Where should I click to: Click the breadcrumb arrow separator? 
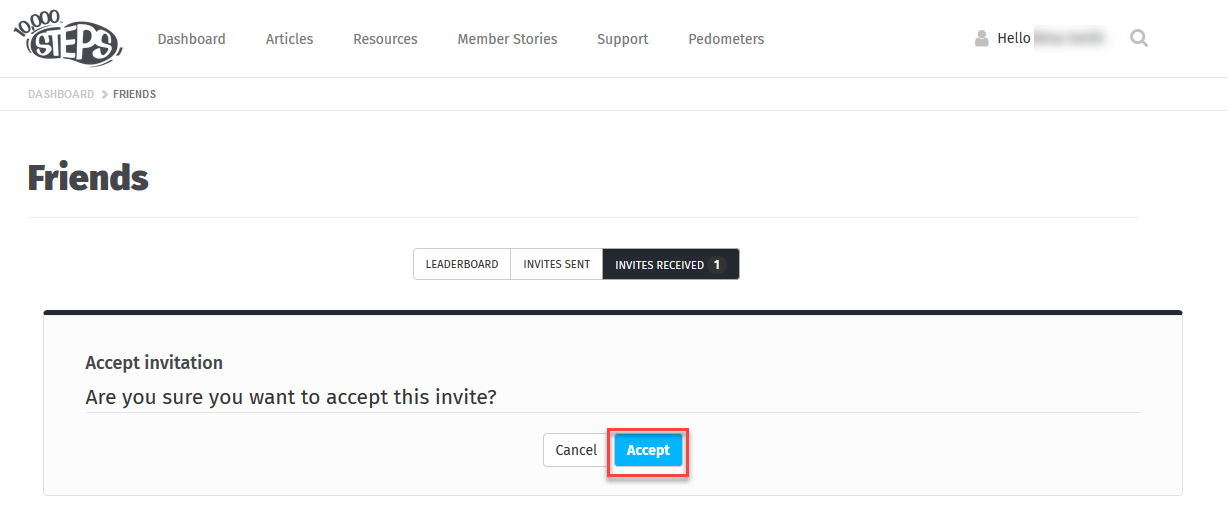pyautogui.click(x=104, y=94)
